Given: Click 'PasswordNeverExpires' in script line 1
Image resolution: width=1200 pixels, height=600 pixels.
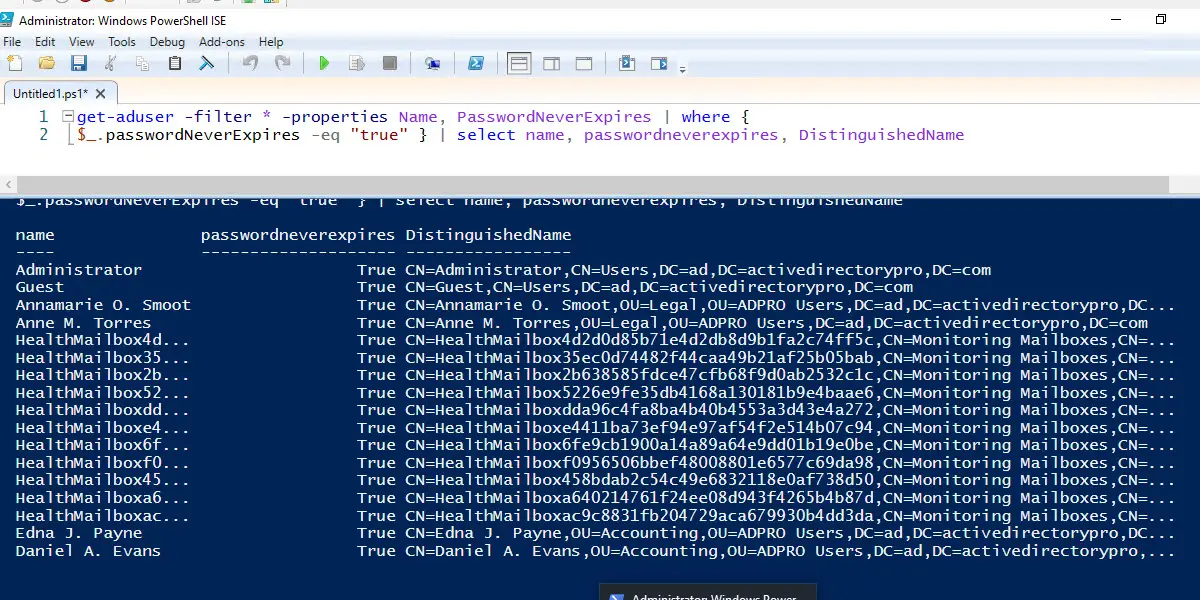Looking at the screenshot, I should click(x=553, y=117).
